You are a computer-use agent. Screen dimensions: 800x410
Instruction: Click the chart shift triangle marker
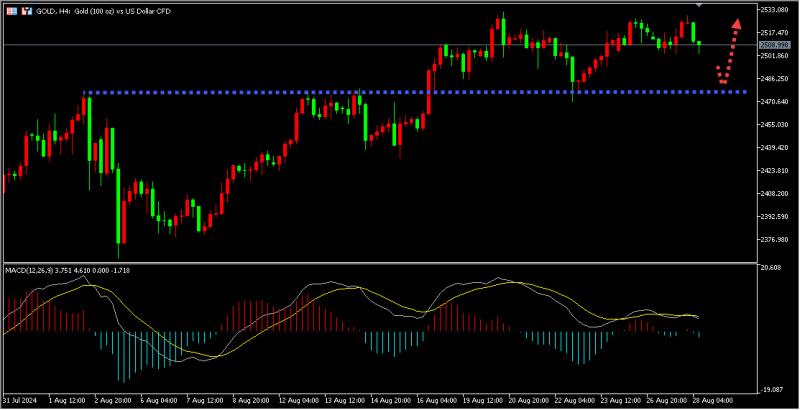[x=699, y=5]
